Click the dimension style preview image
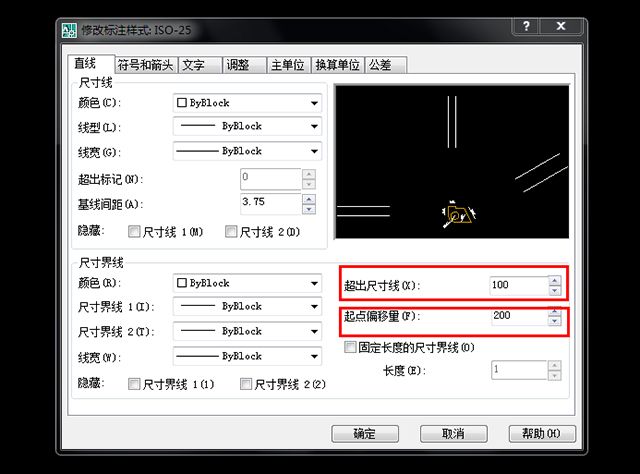 pyautogui.click(x=452, y=162)
